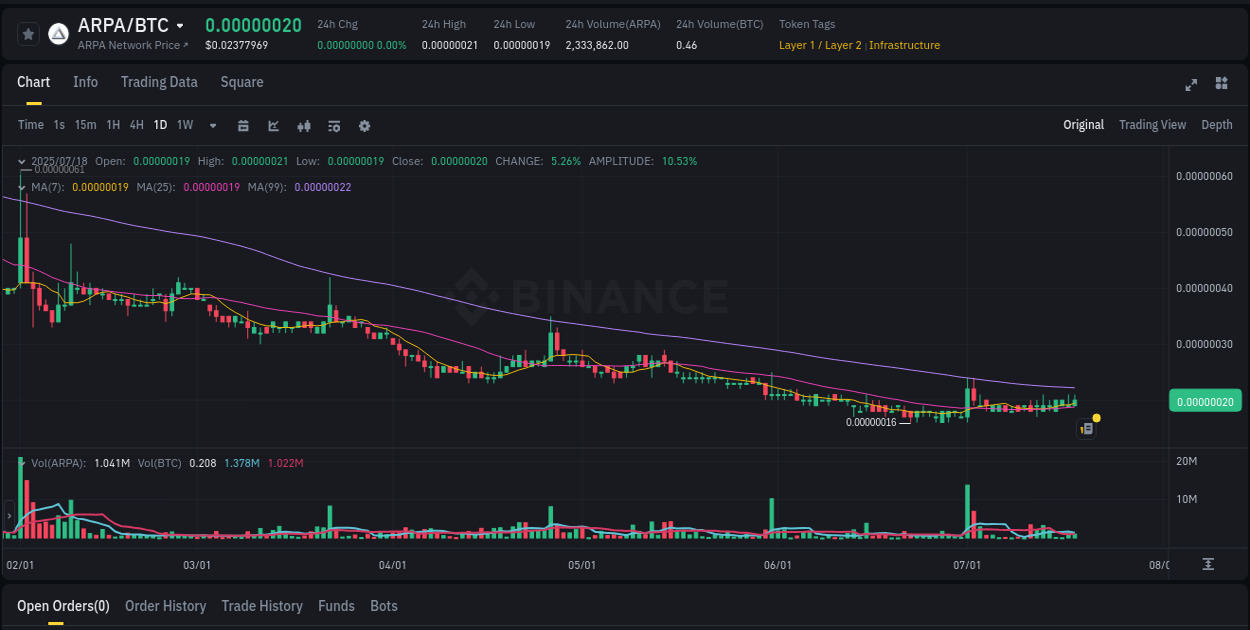The width and height of the screenshot is (1250, 630).
Task: Collapse the Vol(ARPA) indicator chevron
Action: [22, 463]
